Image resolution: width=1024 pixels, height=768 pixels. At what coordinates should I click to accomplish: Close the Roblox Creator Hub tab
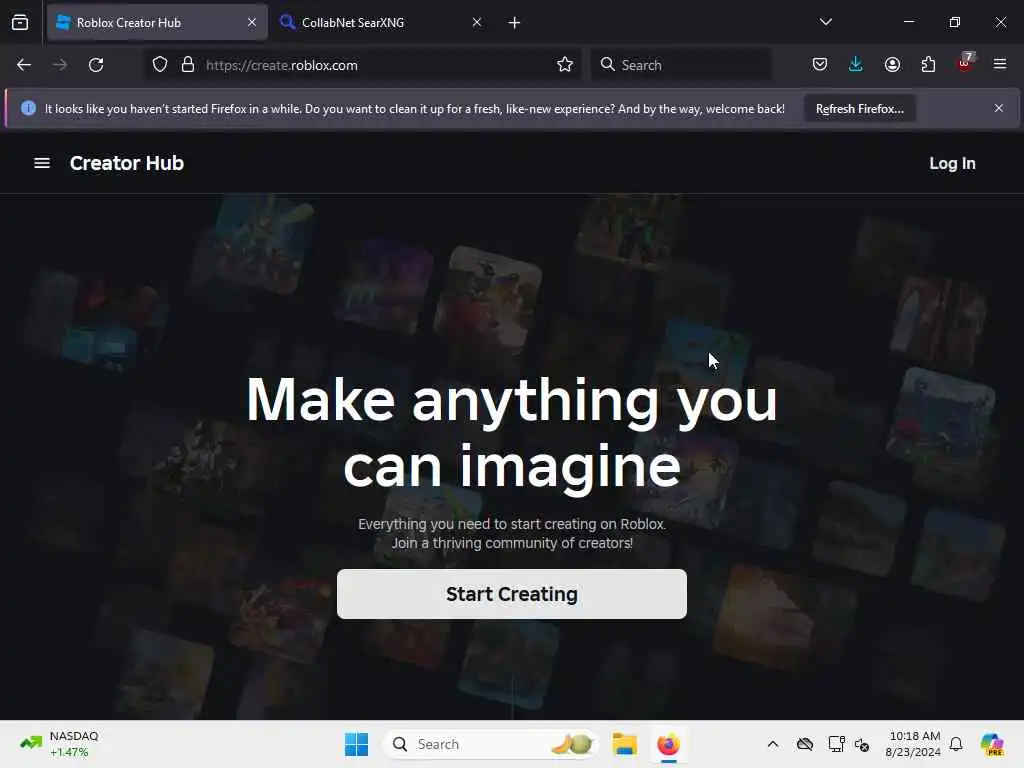(x=252, y=22)
